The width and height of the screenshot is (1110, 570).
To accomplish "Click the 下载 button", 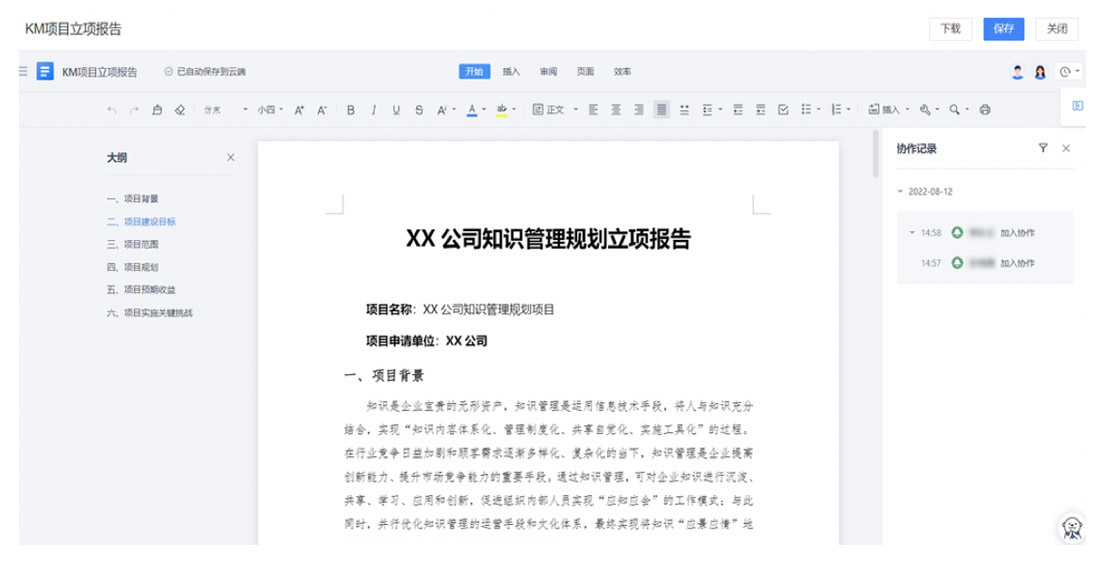I will pyautogui.click(x=950, y=29).
